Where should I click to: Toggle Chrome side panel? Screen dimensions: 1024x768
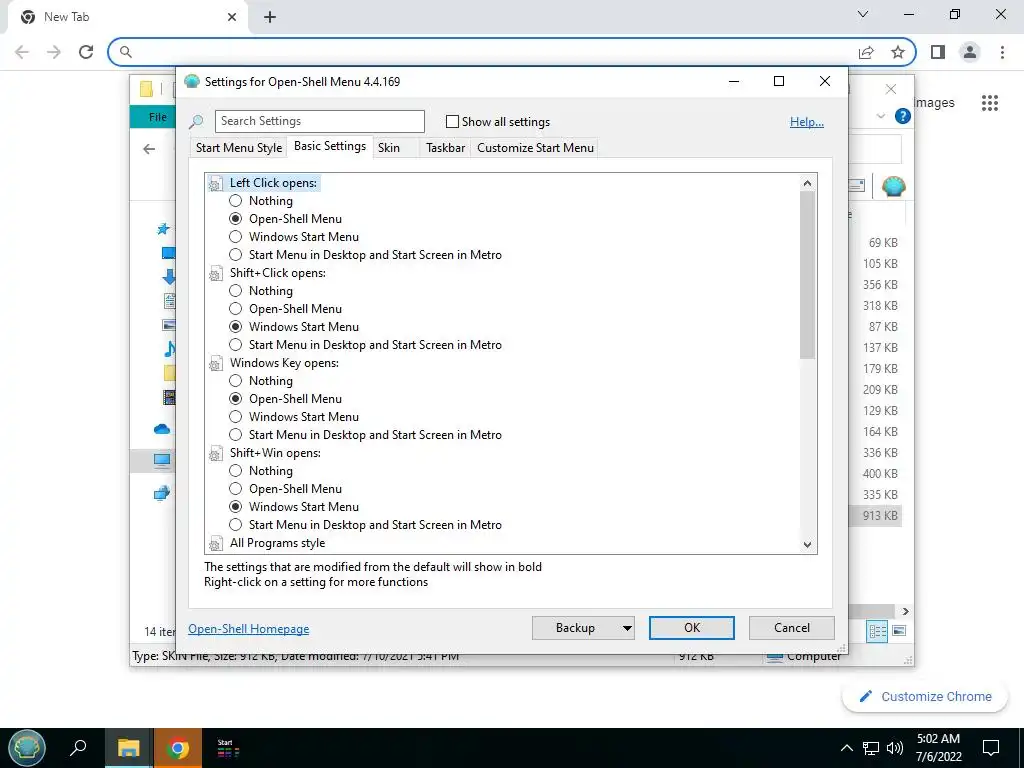pos(938,52)
